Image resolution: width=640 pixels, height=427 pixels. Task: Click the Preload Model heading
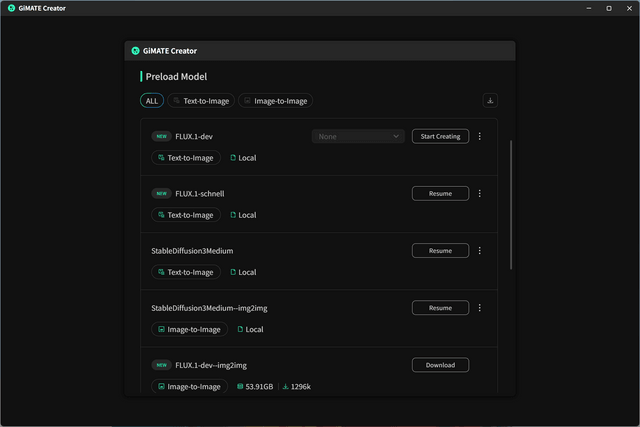(176, 76)
